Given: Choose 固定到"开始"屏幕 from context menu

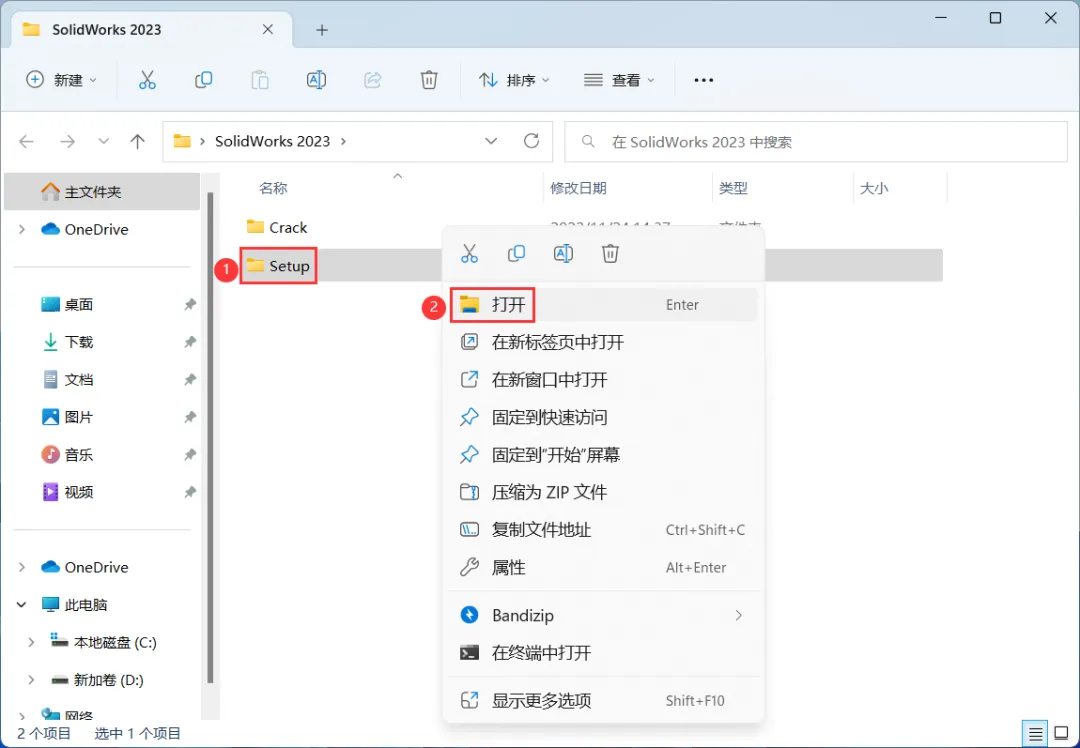Looking at the screenshot, I should (604, 455).
